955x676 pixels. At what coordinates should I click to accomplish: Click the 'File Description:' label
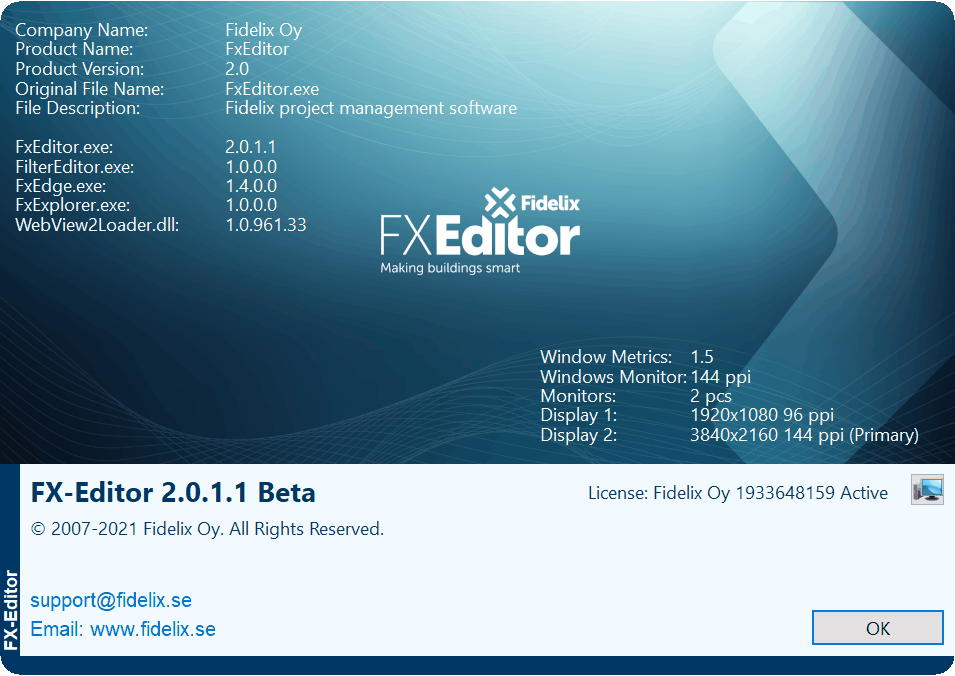(x=77, y=108)
